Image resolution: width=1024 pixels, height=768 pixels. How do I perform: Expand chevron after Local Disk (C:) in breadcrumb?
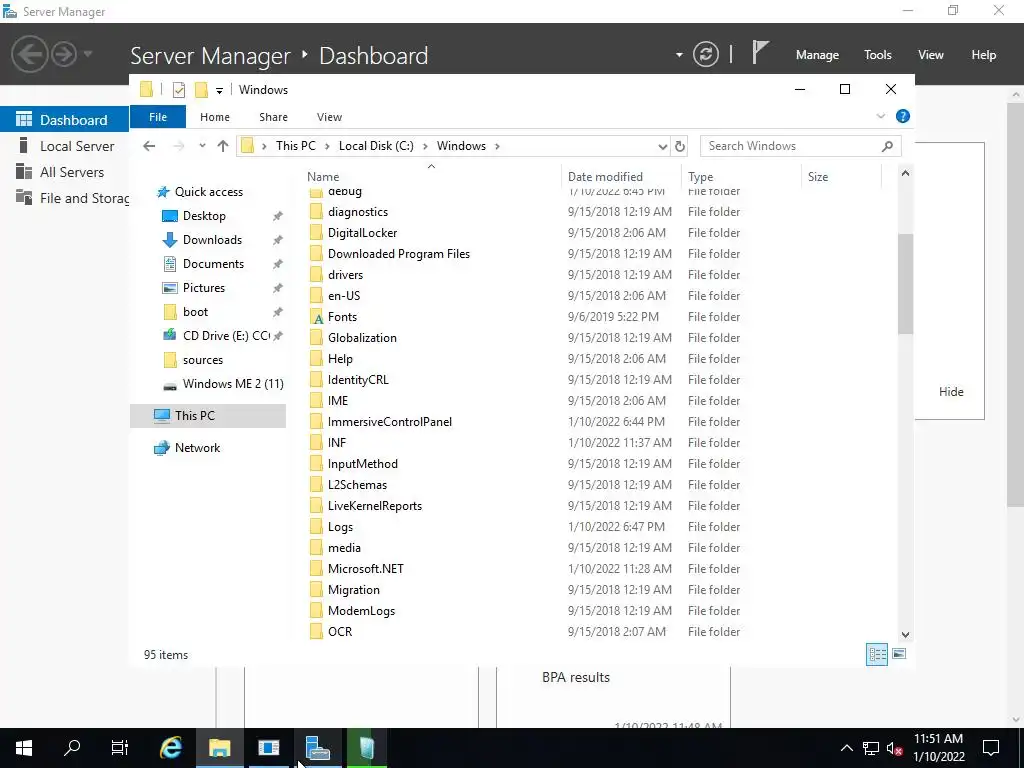point(424,146)
